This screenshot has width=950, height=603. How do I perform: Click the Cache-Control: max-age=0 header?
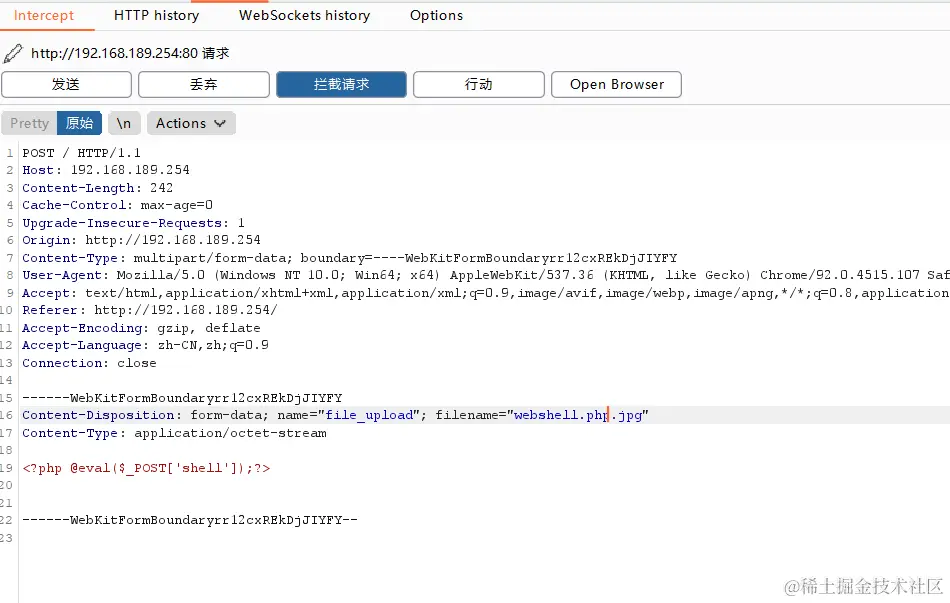pos(118,205)
